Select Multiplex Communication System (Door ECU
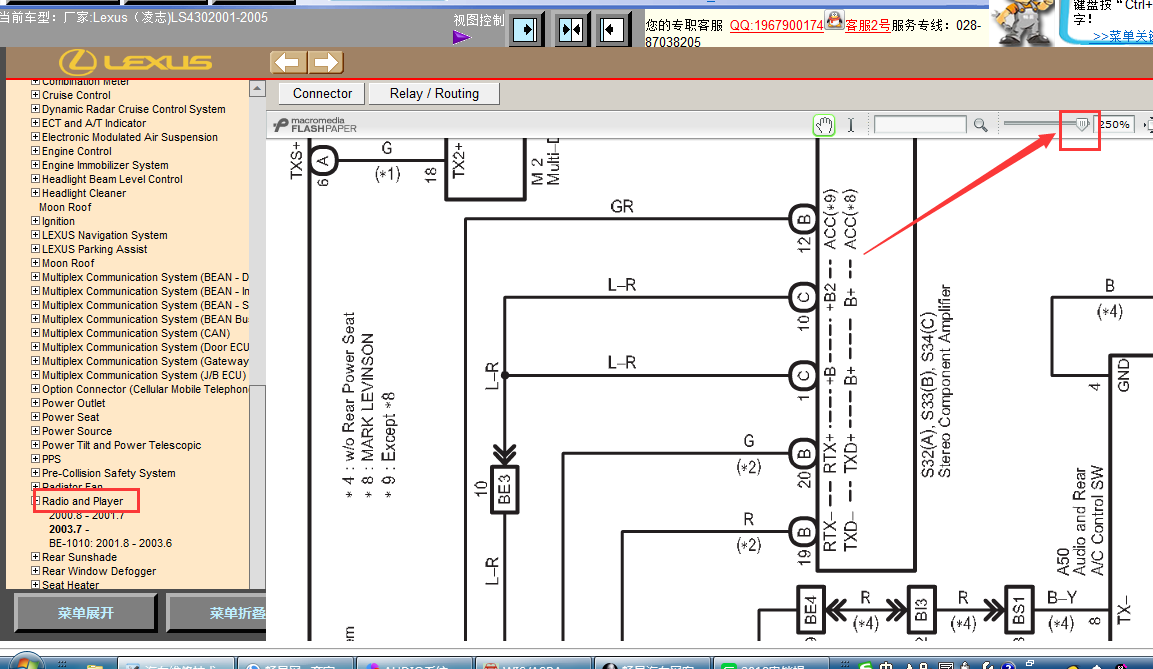Image resolution: width=1153 pixels, height=669 pixels. [145, 347]
